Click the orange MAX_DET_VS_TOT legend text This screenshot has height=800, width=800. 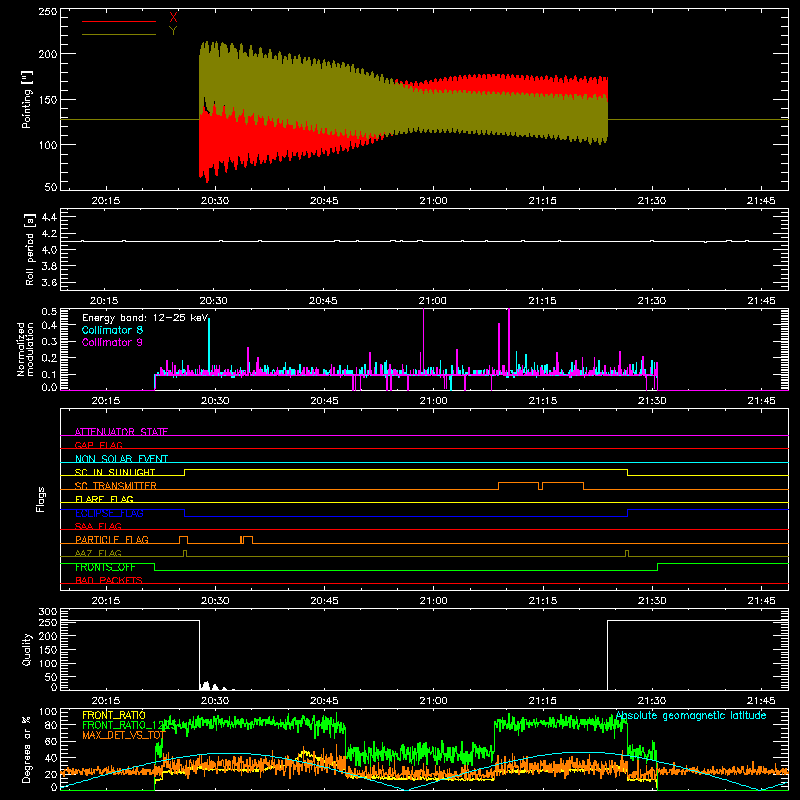pos(123,735)
